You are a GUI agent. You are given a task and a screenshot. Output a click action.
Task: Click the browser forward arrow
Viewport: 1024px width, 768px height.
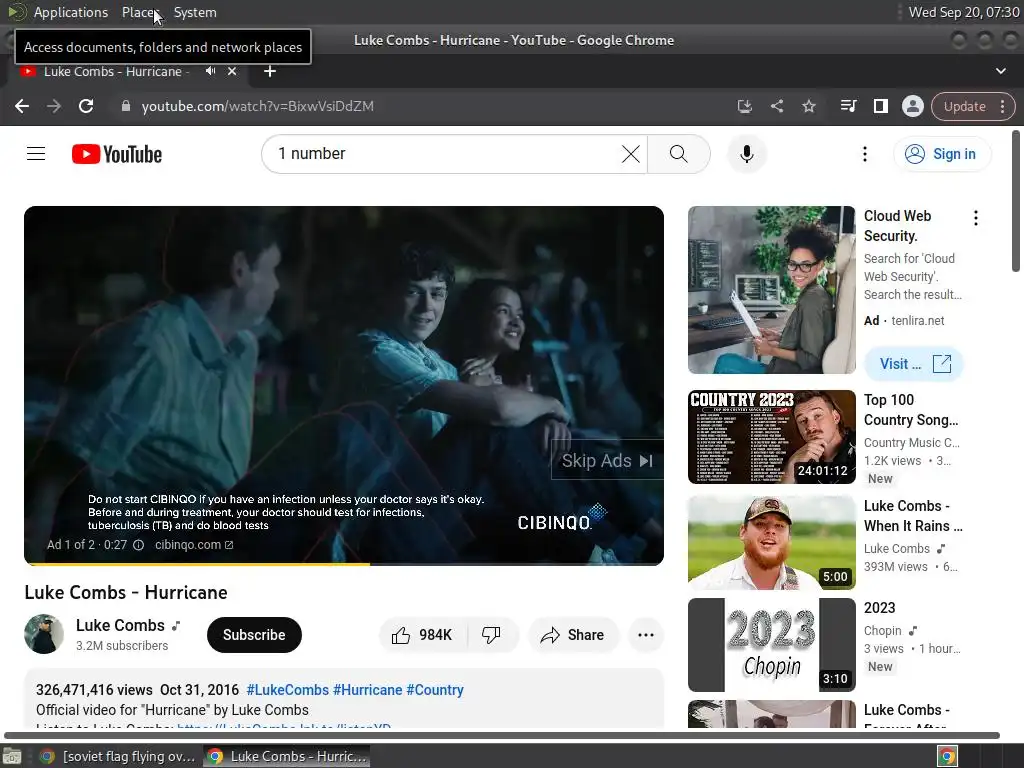click(x=54, y=106)
